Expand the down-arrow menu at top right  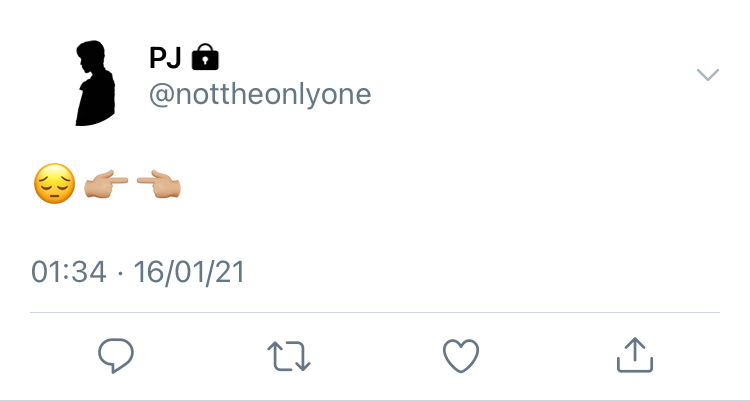708,75
